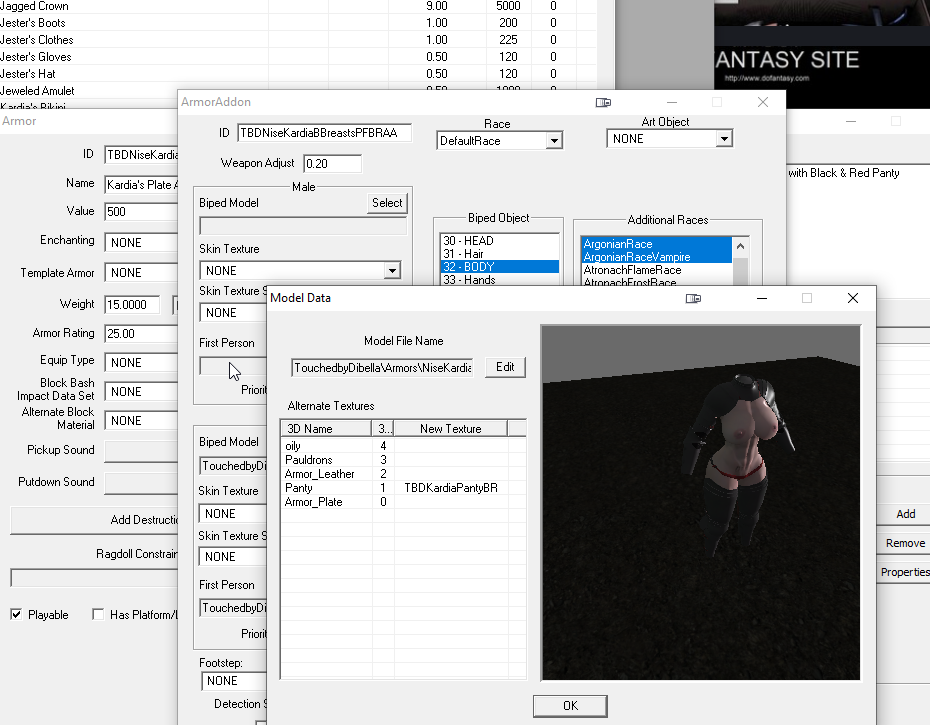Select the oily row in Alternate Textures
The image size is (930, 725).
coord(403,446)
